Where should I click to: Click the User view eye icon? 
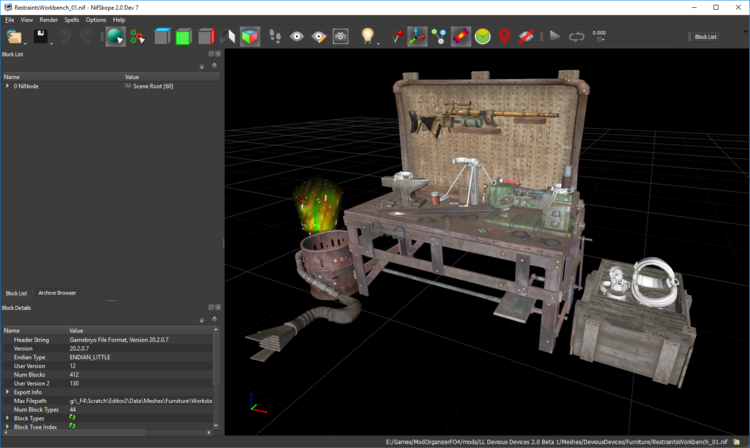(x=297, y=36)
